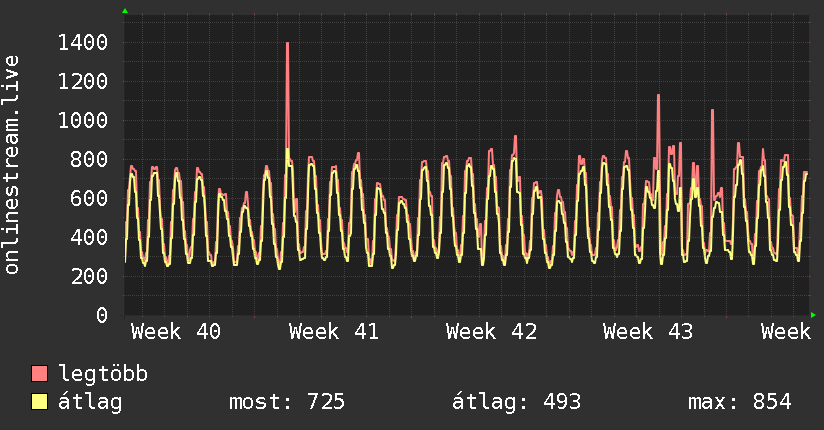Click the Week 43 axis label
Screen dimensions: 824x430
coord(648,332)
